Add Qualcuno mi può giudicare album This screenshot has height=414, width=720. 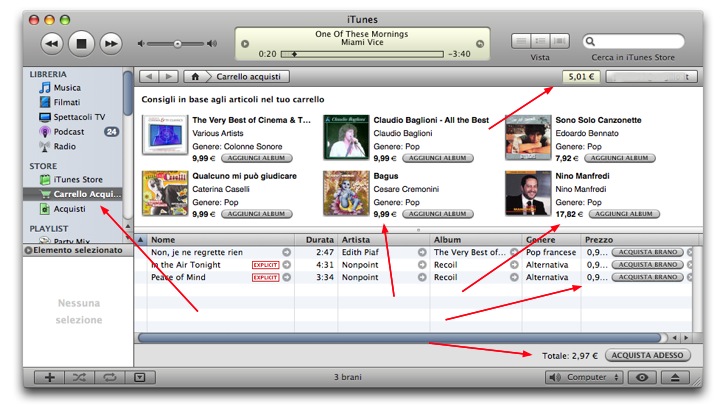pos(257,214)
